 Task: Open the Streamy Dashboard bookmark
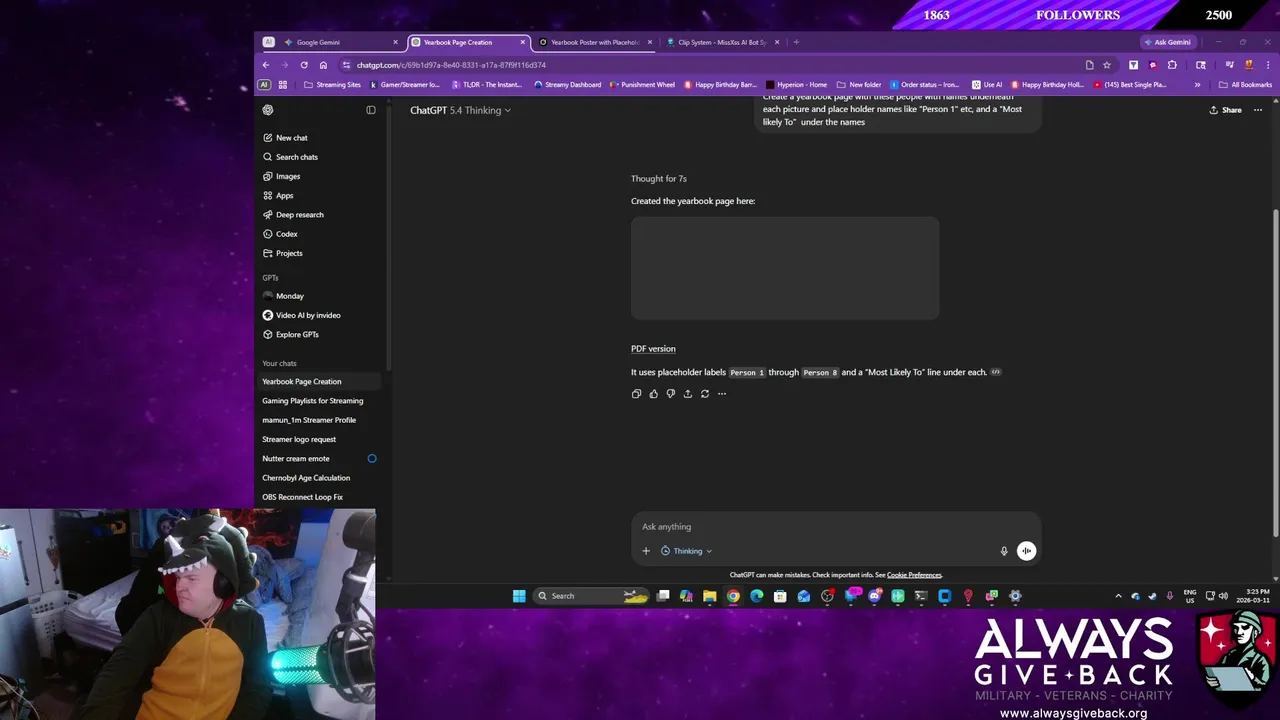tap(567, 85)
